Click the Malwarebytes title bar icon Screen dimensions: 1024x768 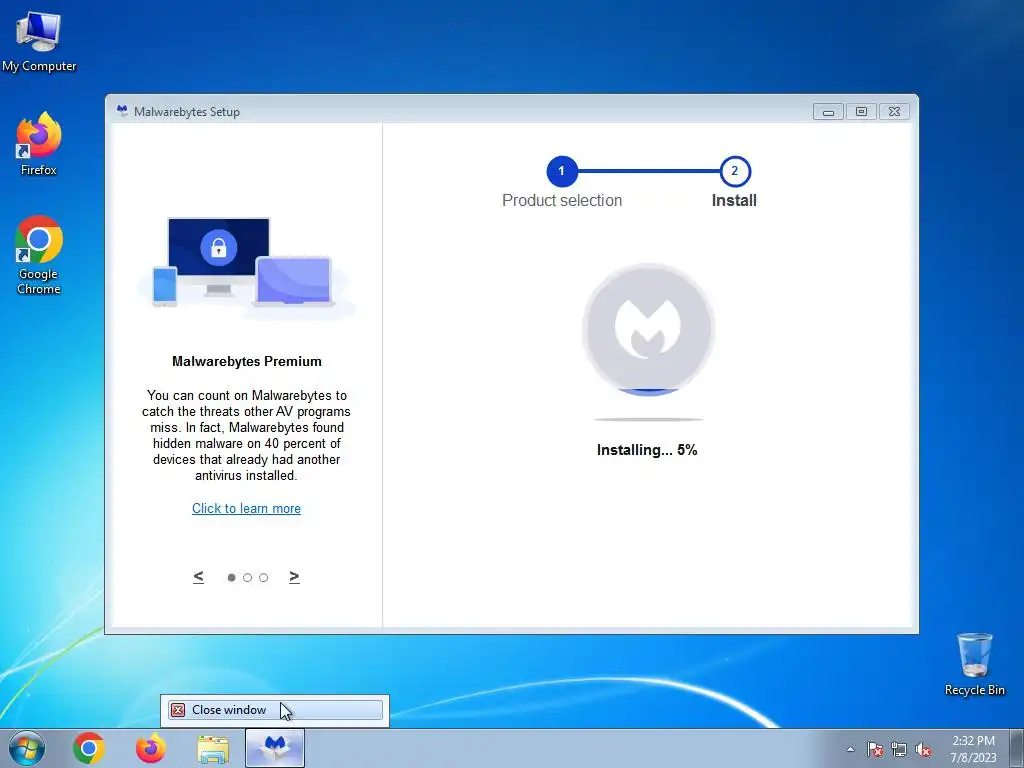(x=122, y=111)
